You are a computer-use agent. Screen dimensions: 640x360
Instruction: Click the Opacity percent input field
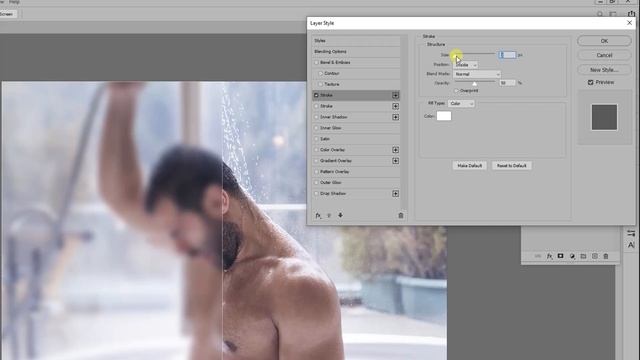[x=507, y=83]
